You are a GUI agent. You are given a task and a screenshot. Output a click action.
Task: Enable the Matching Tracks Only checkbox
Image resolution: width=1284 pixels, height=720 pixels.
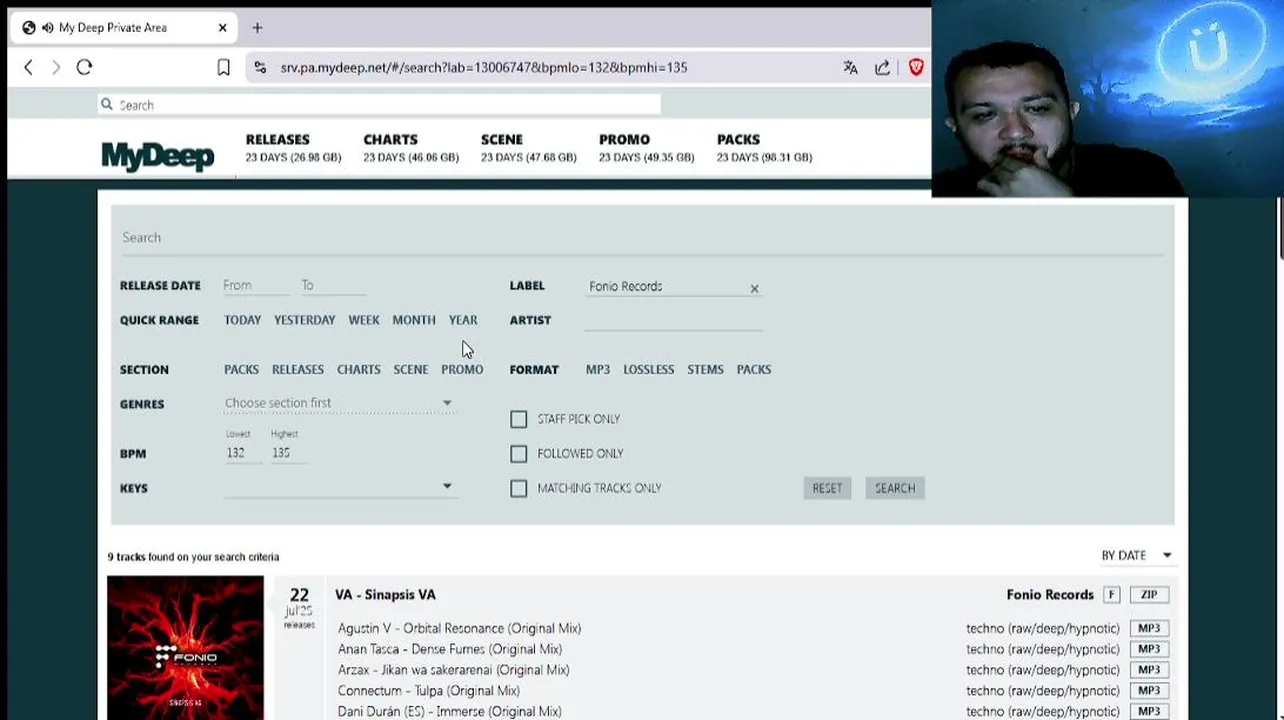[518, 488]
